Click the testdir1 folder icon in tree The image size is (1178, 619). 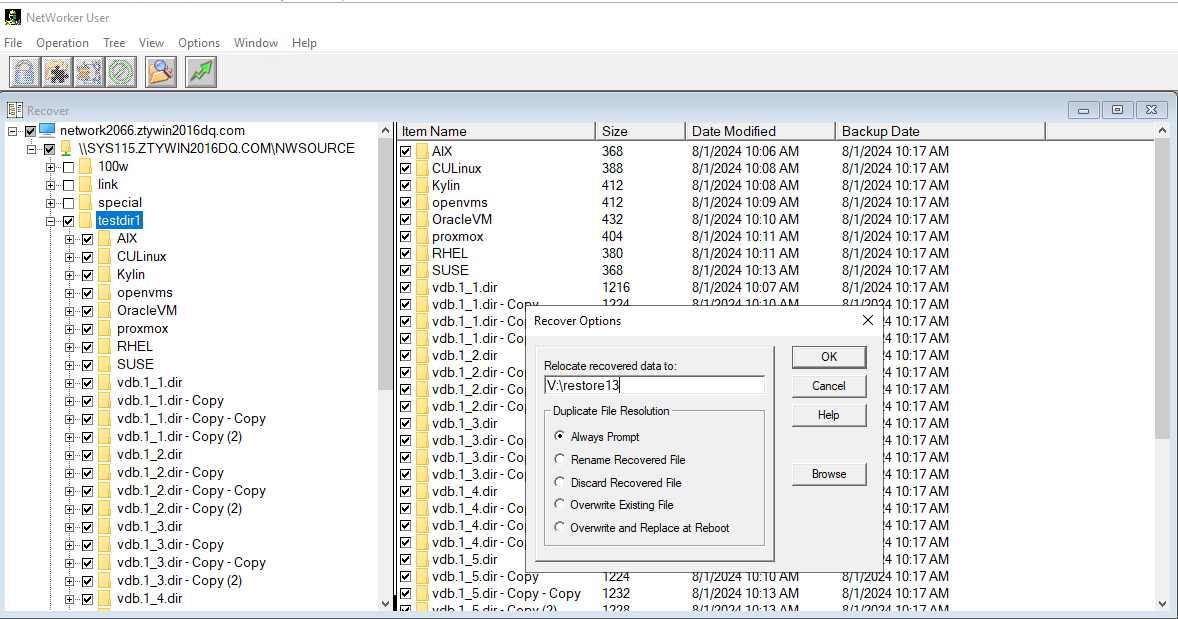tap(86, 221)
